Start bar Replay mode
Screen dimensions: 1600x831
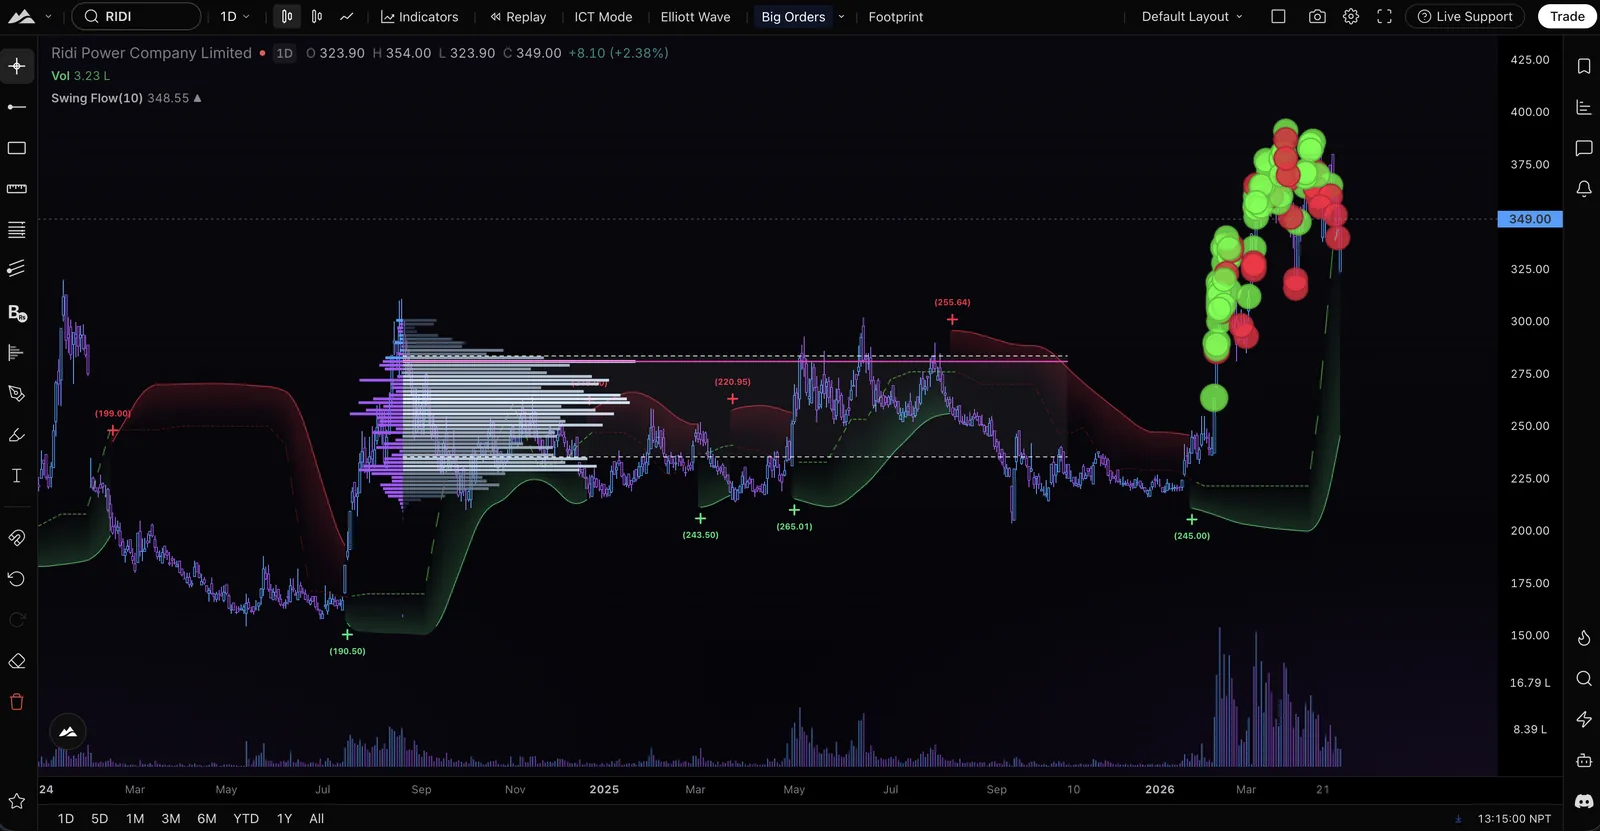click(x=518, y=17)
